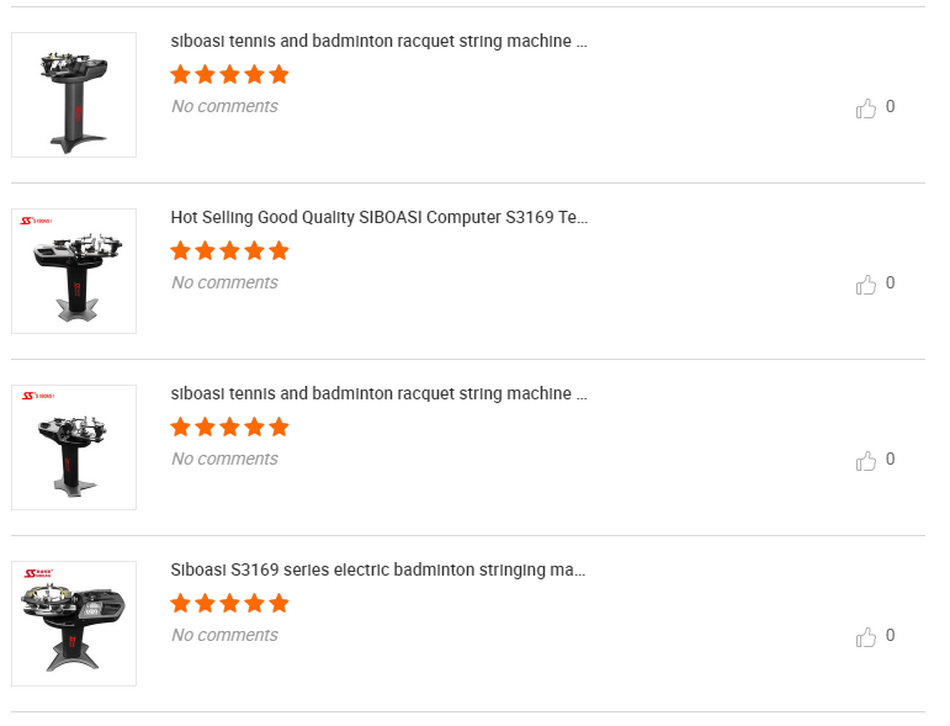Open 'Hot Selling Good Quality SIBOASI Computer' link

(379, 218)
